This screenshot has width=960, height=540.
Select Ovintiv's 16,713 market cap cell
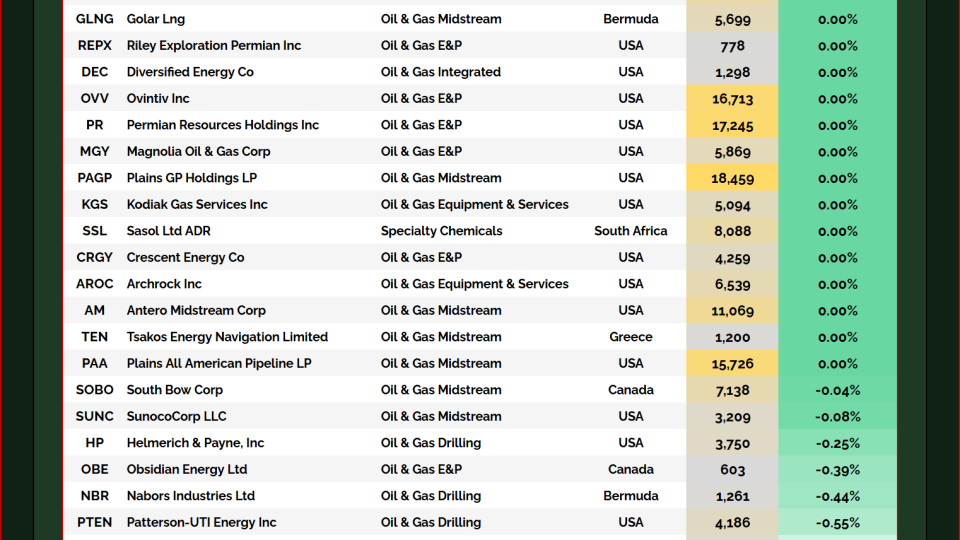click(x=732, y=99)
